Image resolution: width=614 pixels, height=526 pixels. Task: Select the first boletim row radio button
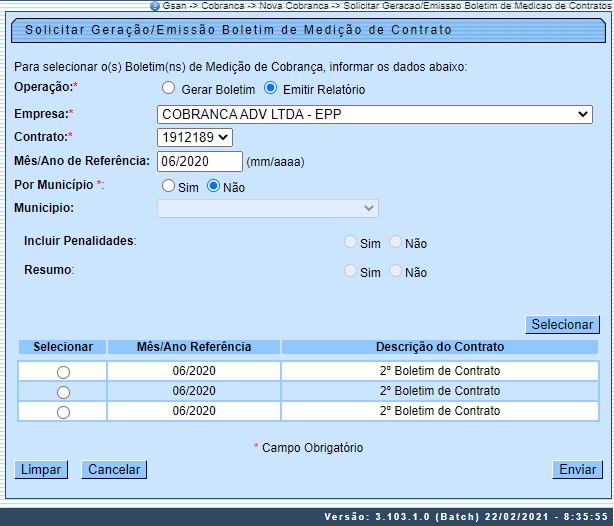click(63, 372)
